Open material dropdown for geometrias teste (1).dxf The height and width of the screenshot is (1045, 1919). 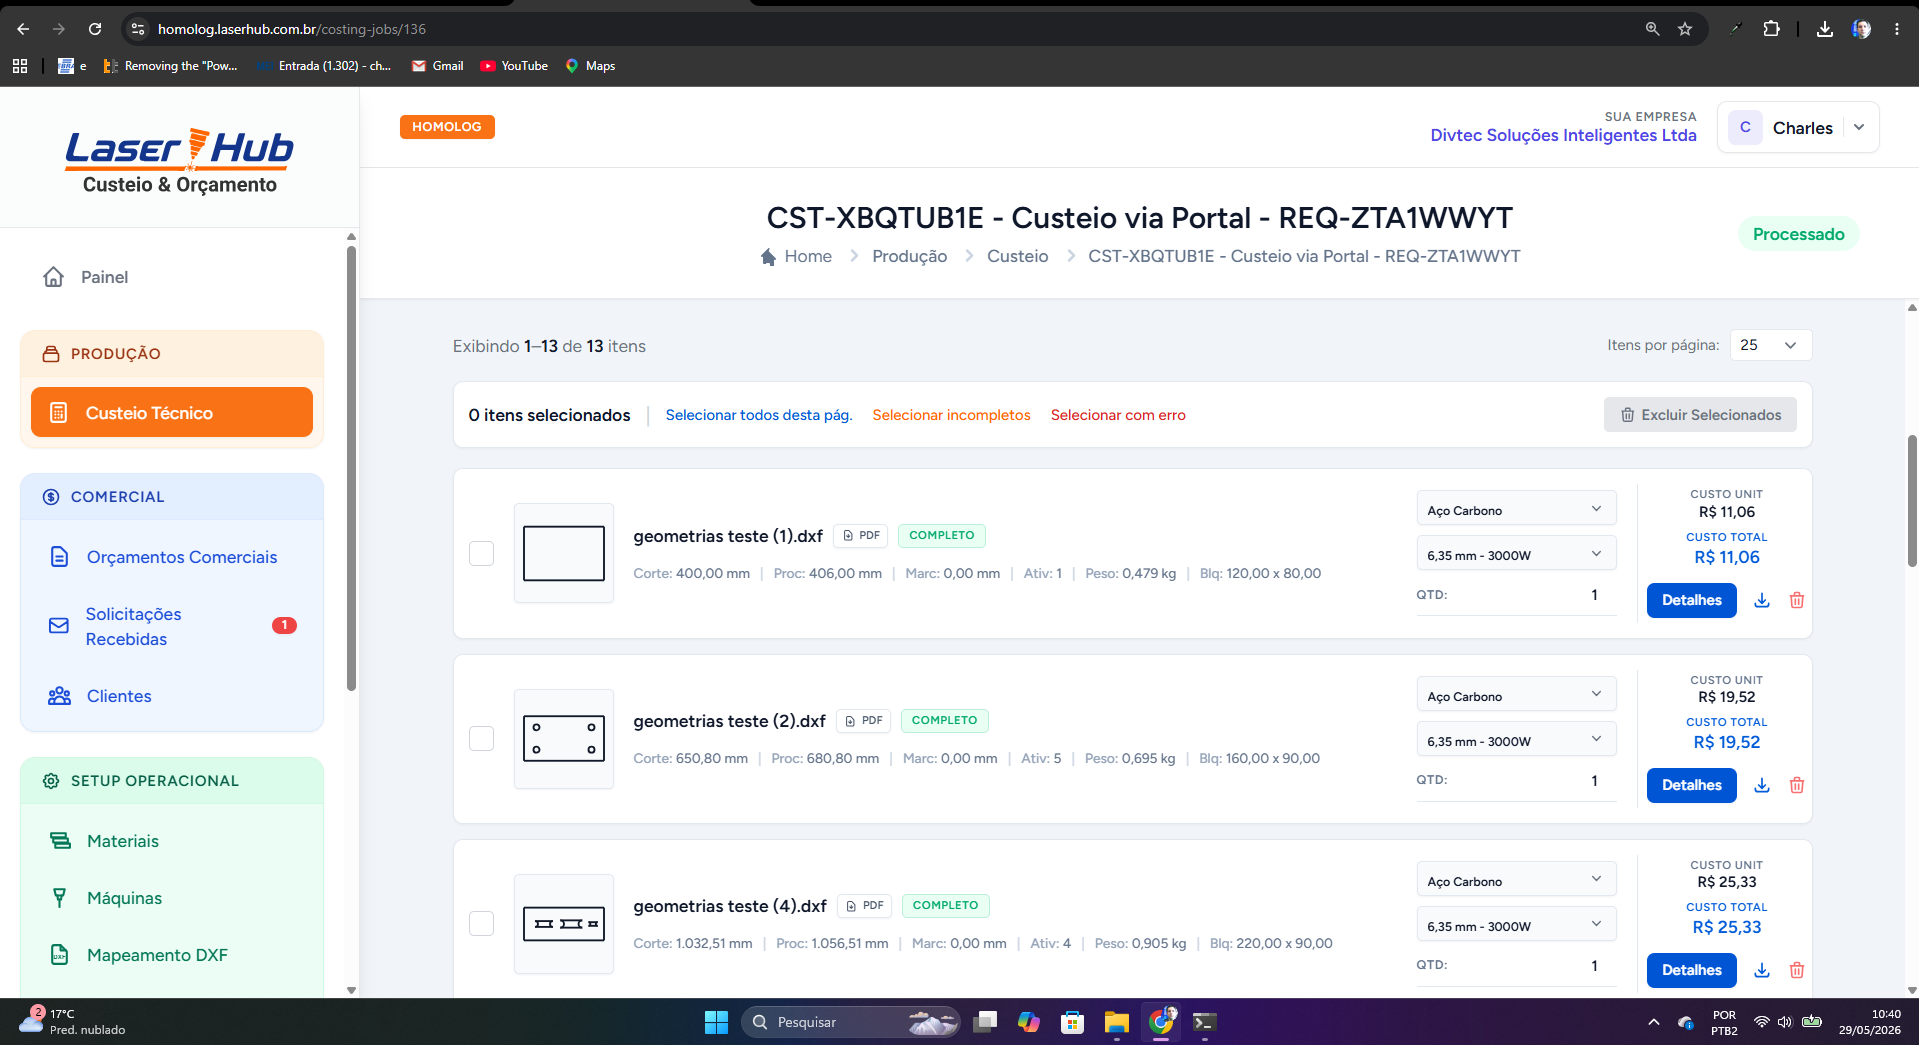click(1516, 510)
